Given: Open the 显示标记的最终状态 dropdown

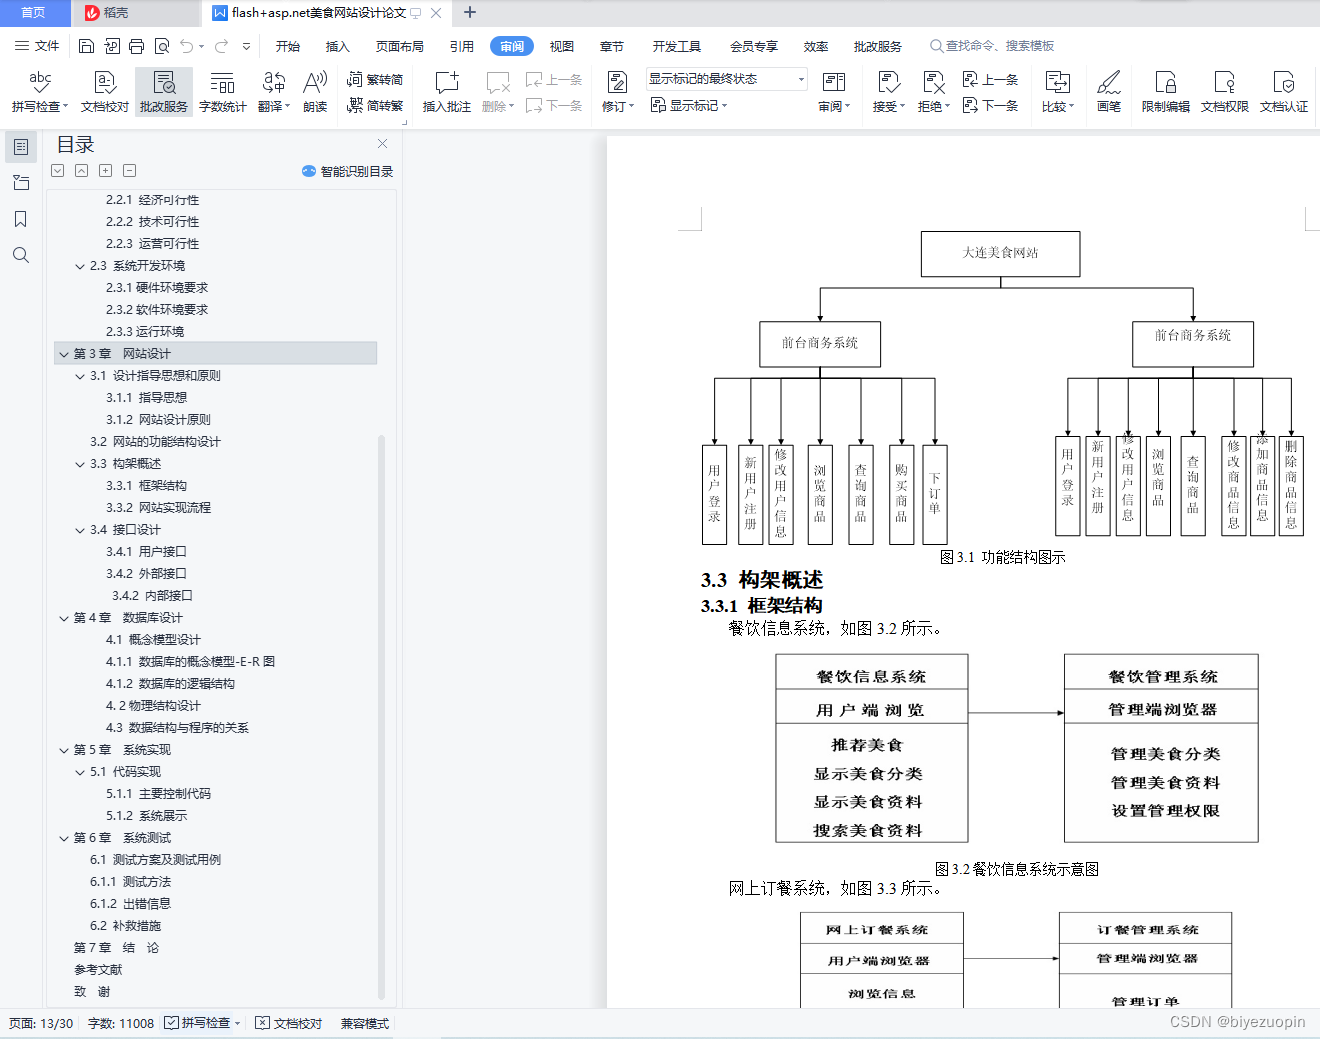Looking at the screenshot, I should pyautogui.click(x=726, y=79).
